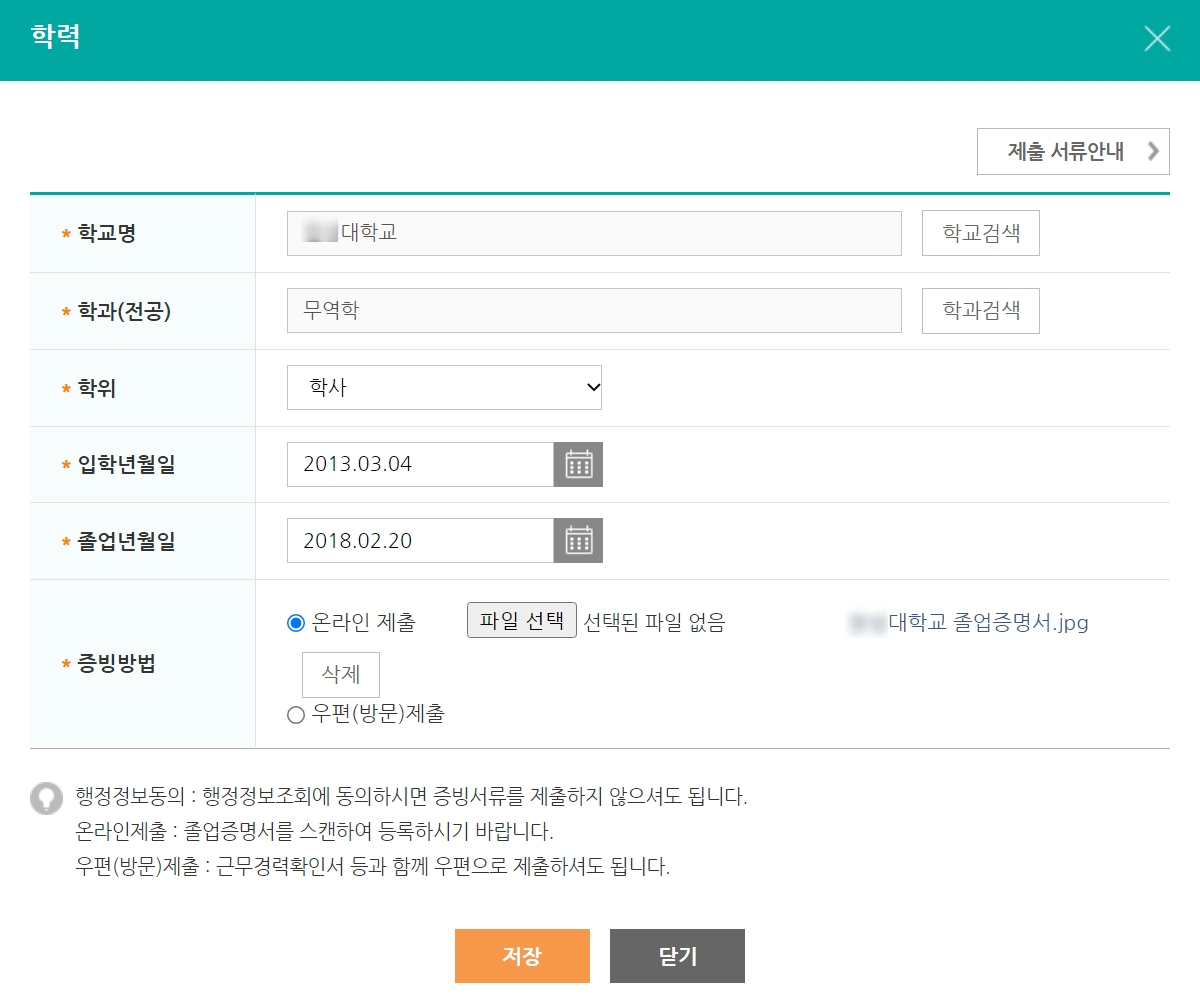The width and height of the screenshot is (1200, 1001).
Task: Delete the attached file with 삭제
Action: (341, 675)
